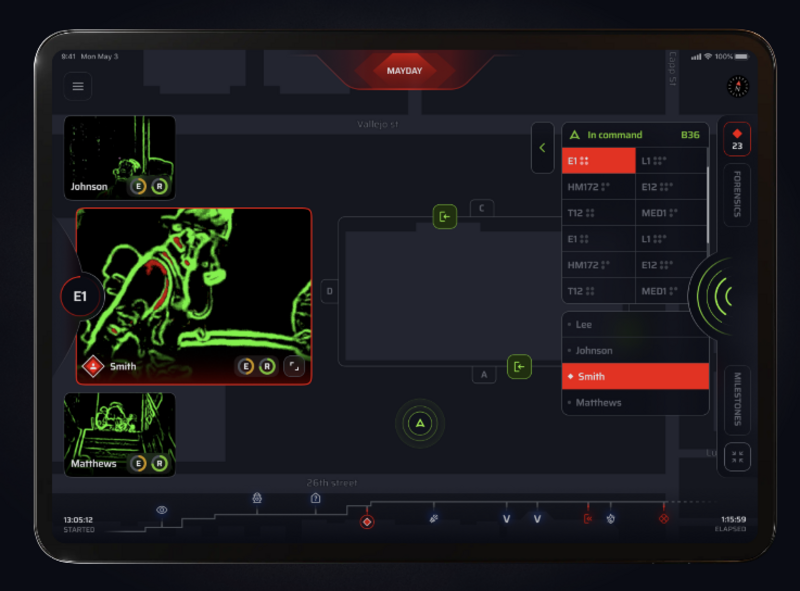Click the compass icon
This screenshot has height=591, width=800.
click(x=738, y=87)
